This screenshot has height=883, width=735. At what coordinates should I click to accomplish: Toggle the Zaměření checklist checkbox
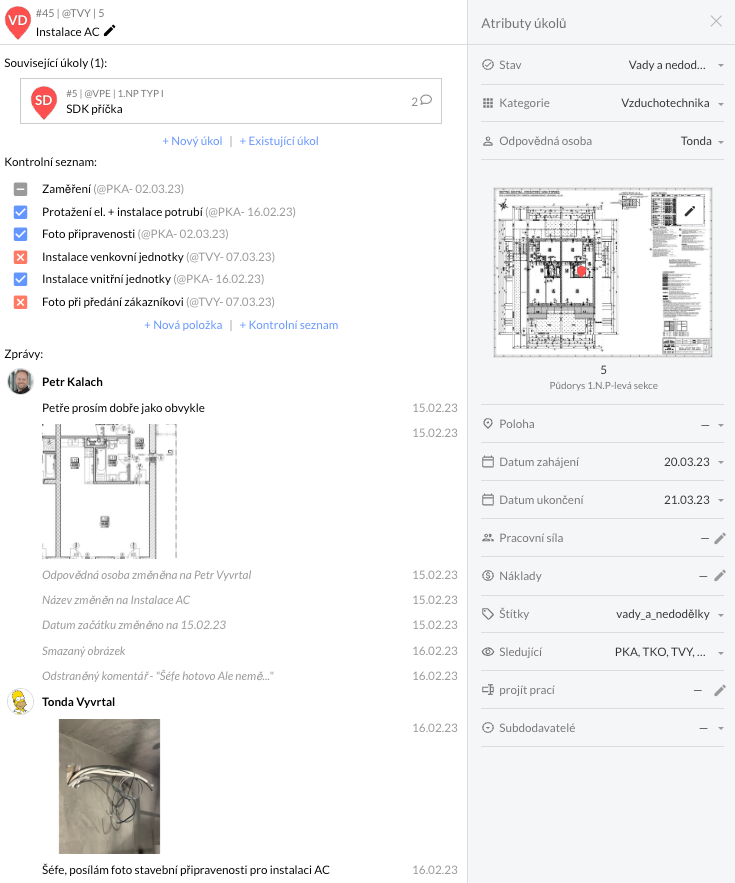pos(20,189)
